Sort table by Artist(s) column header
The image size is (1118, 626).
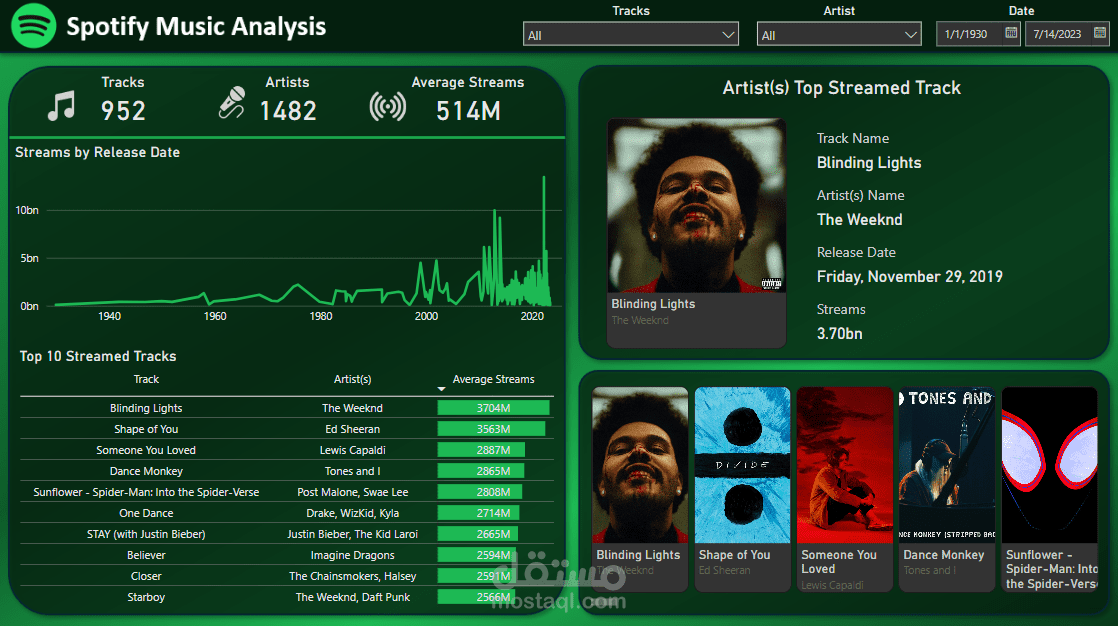coord(352,379)
